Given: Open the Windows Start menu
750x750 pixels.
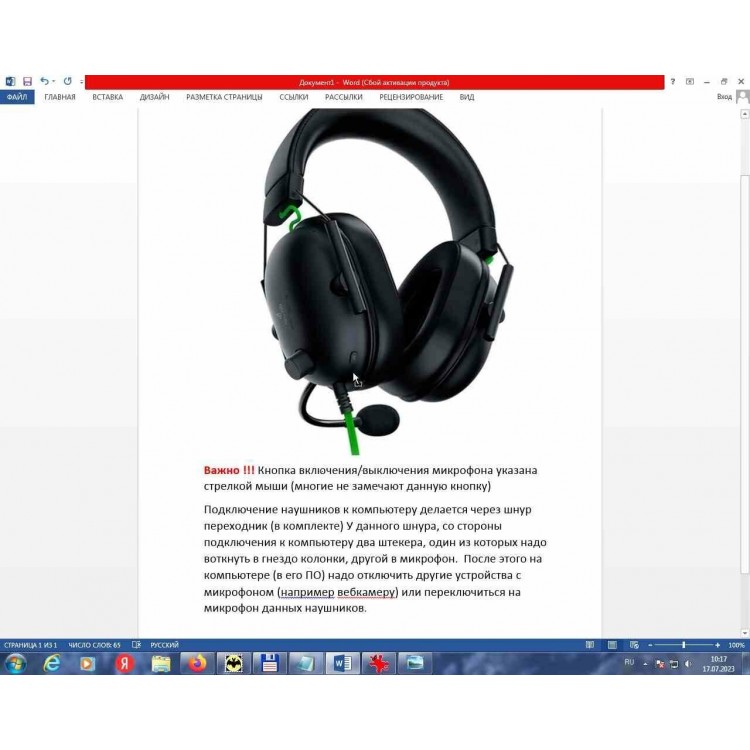Looking at the screenshot, I should (15, 664).
